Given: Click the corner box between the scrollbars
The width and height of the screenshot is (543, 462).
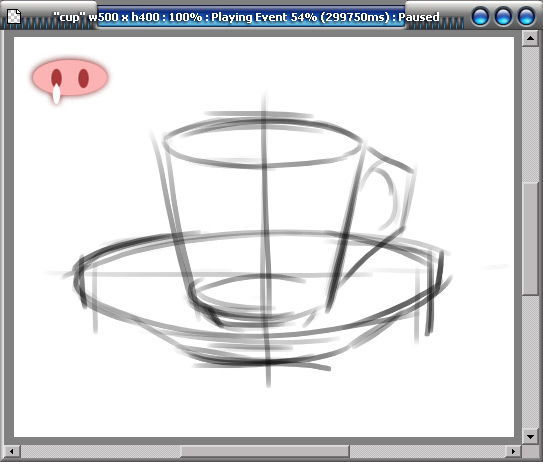Looking at the screenshot, I should pyautogui.click(x=530, y=451).
